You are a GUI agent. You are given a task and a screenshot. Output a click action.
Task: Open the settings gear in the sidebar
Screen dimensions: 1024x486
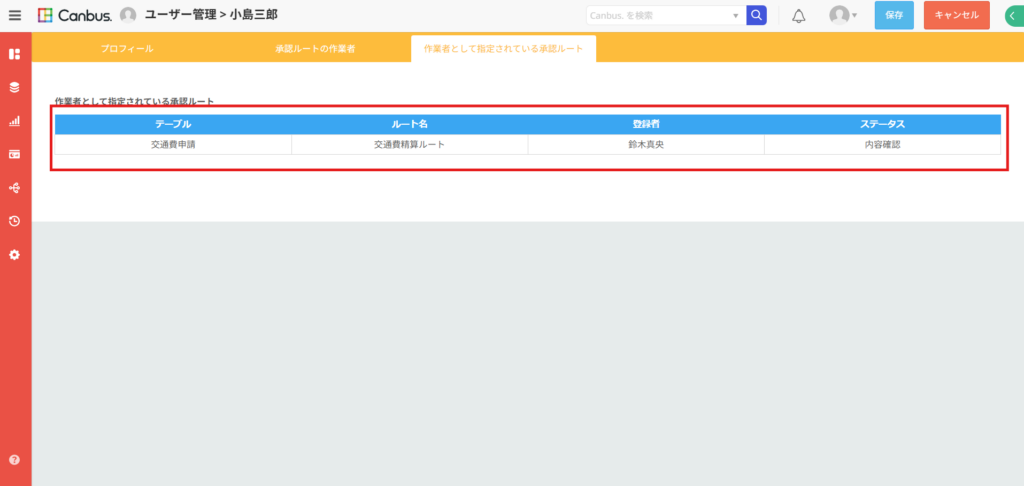click(14, 255)
